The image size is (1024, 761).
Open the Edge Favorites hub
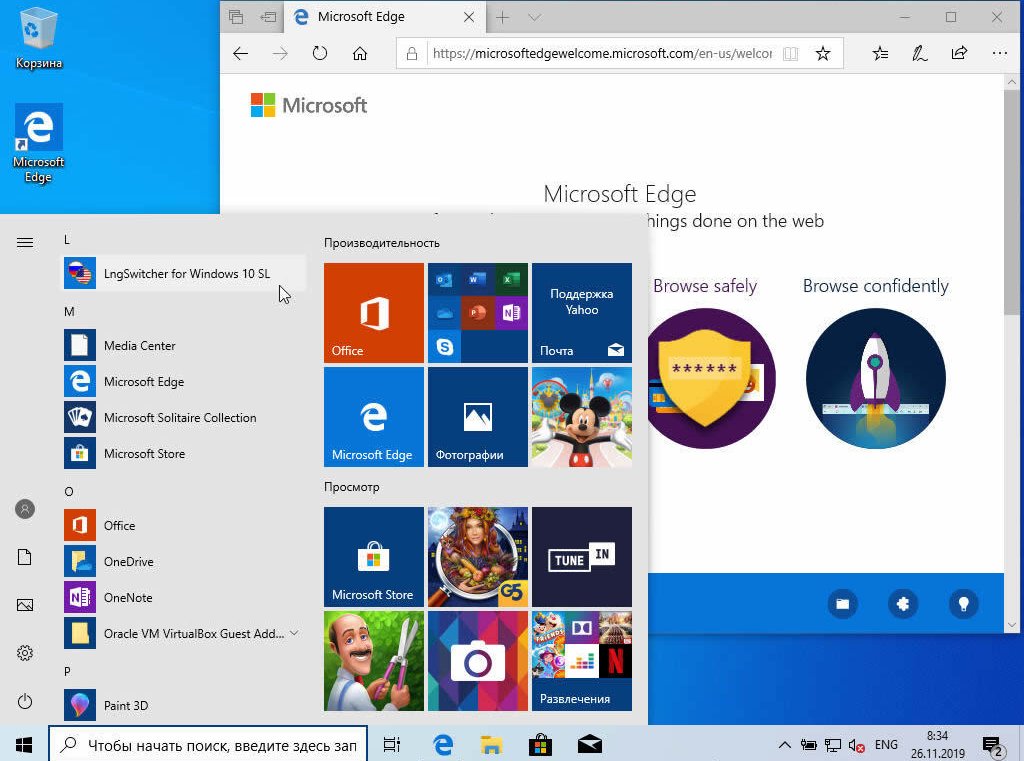[880, 54]
